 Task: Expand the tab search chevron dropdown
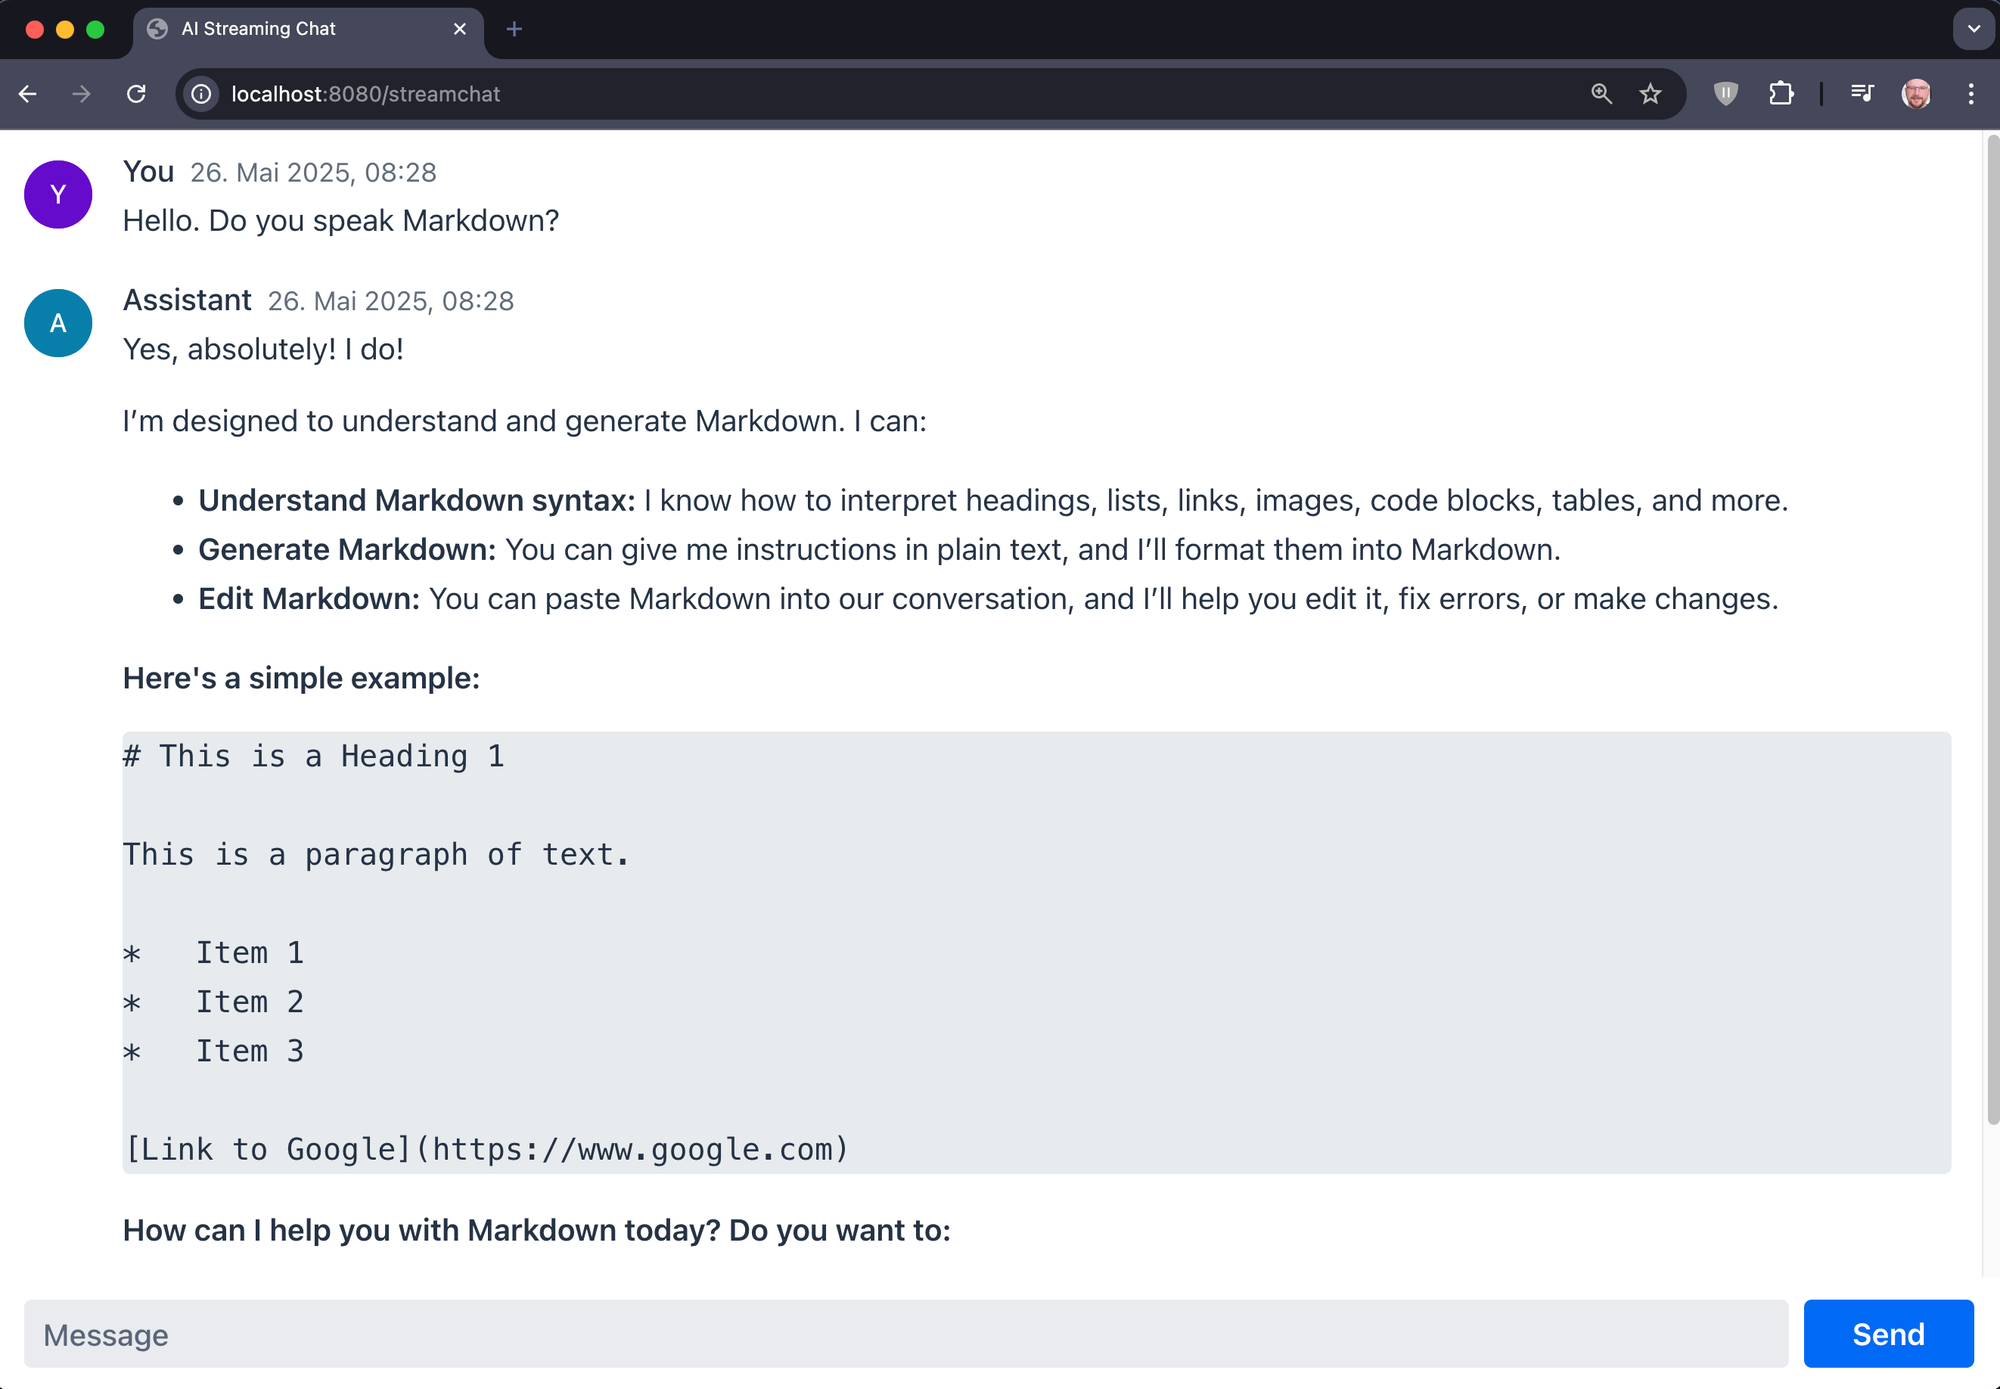[x=1974, y=29]
